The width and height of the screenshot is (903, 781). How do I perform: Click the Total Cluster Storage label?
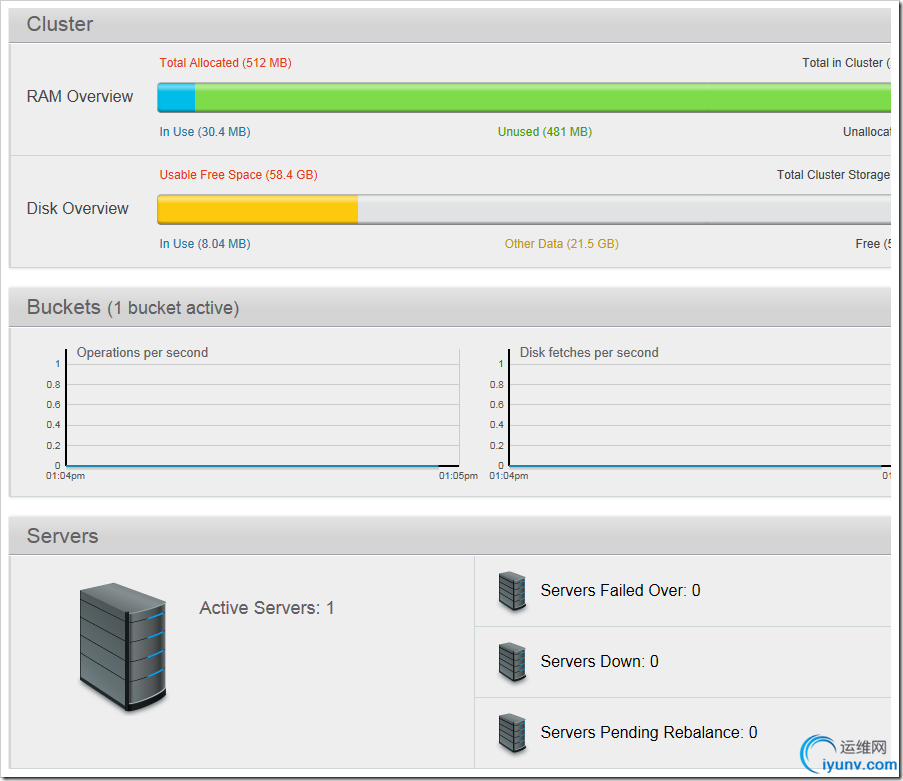833,175
